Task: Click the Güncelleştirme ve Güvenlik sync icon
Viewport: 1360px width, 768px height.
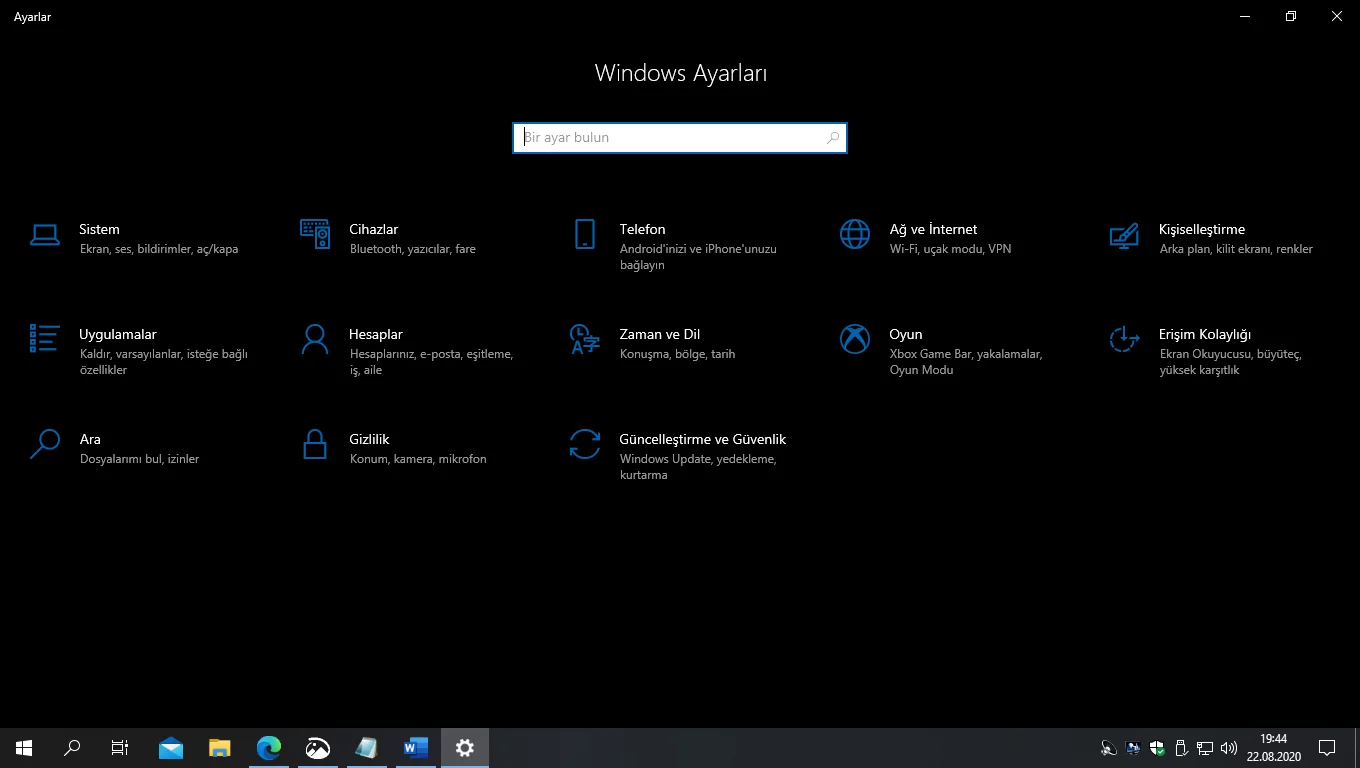Action: (x=585, y=444)
